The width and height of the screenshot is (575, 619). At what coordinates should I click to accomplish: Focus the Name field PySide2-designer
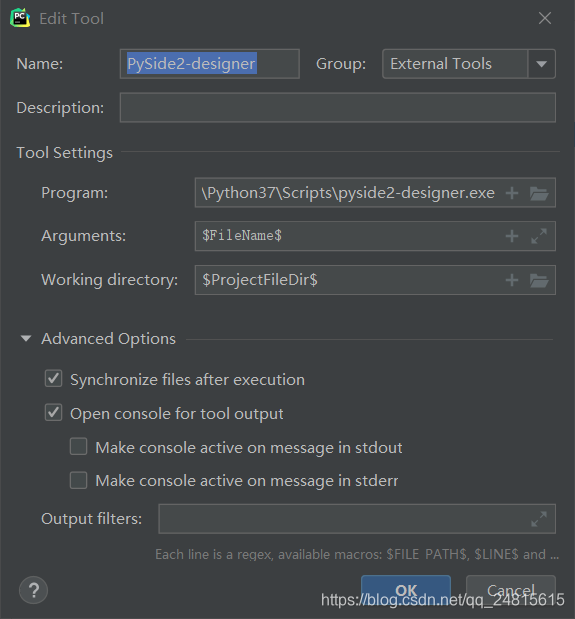coord(210,64)
